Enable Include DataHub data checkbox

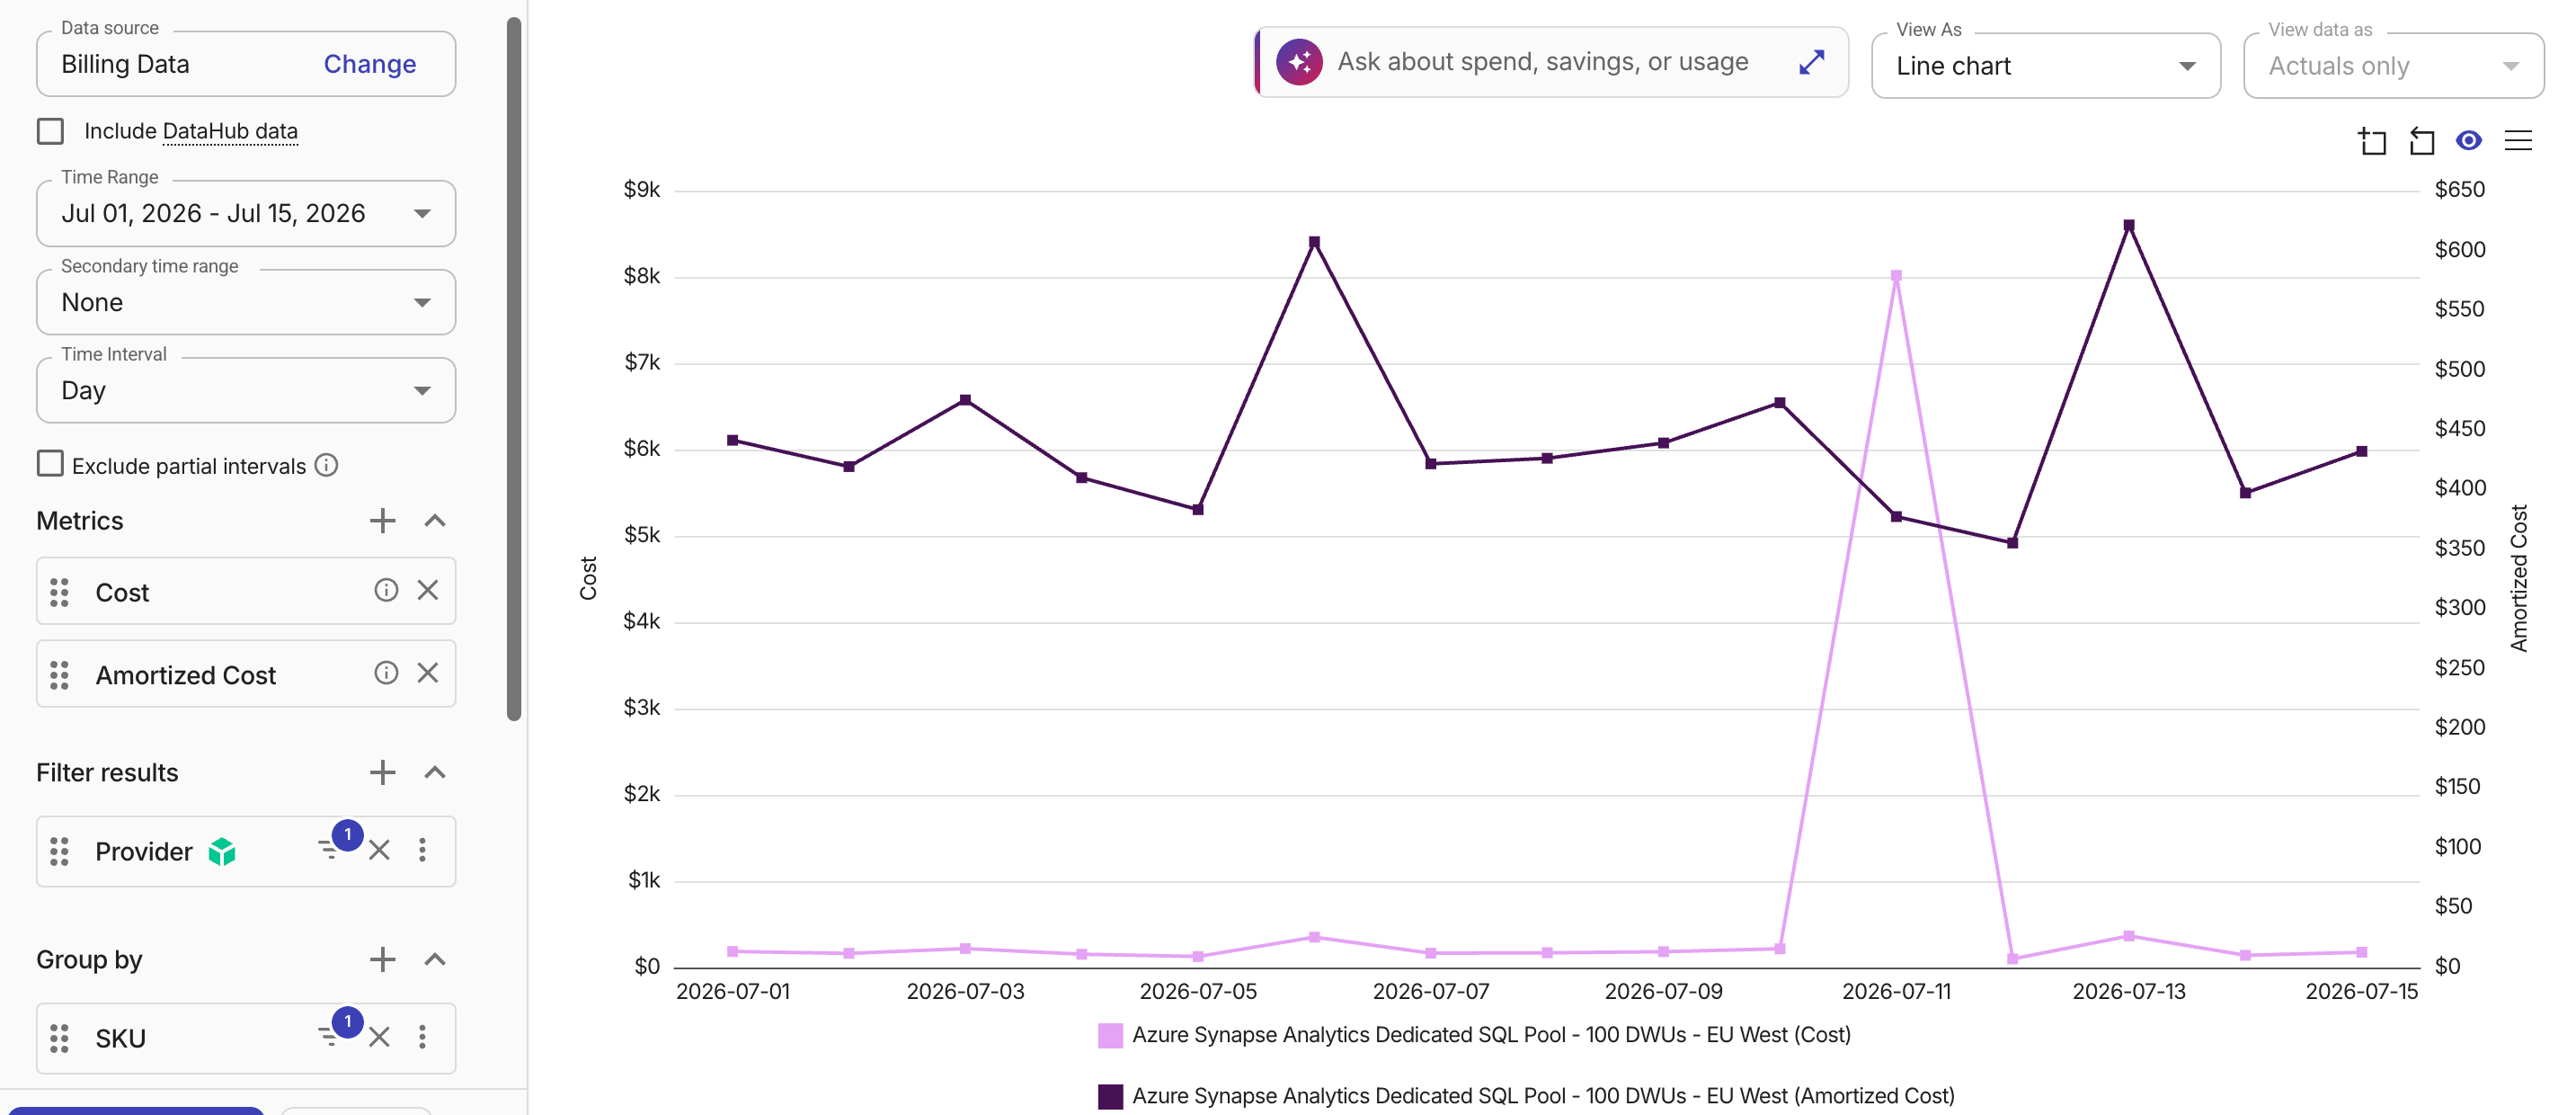pos(50,131)
